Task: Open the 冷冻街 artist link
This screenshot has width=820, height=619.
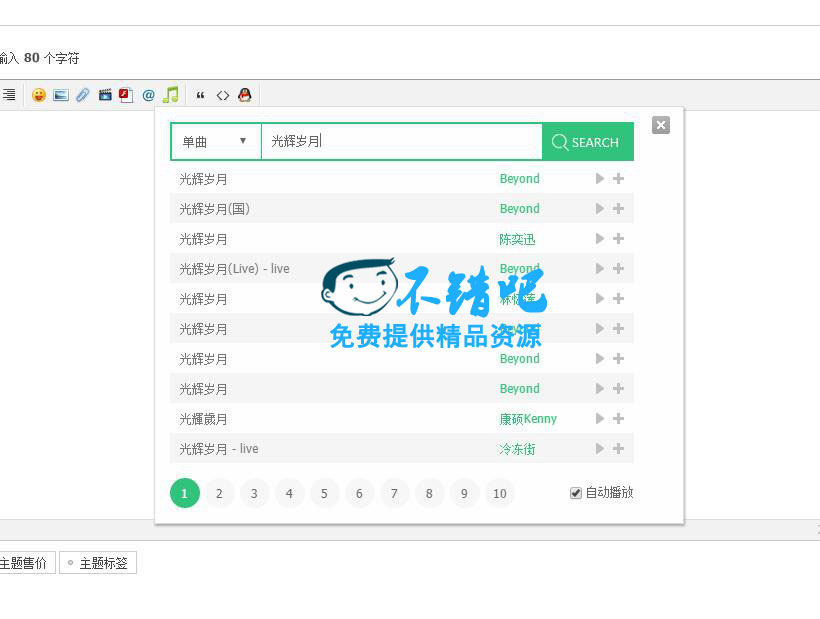Action: [517, 449]
